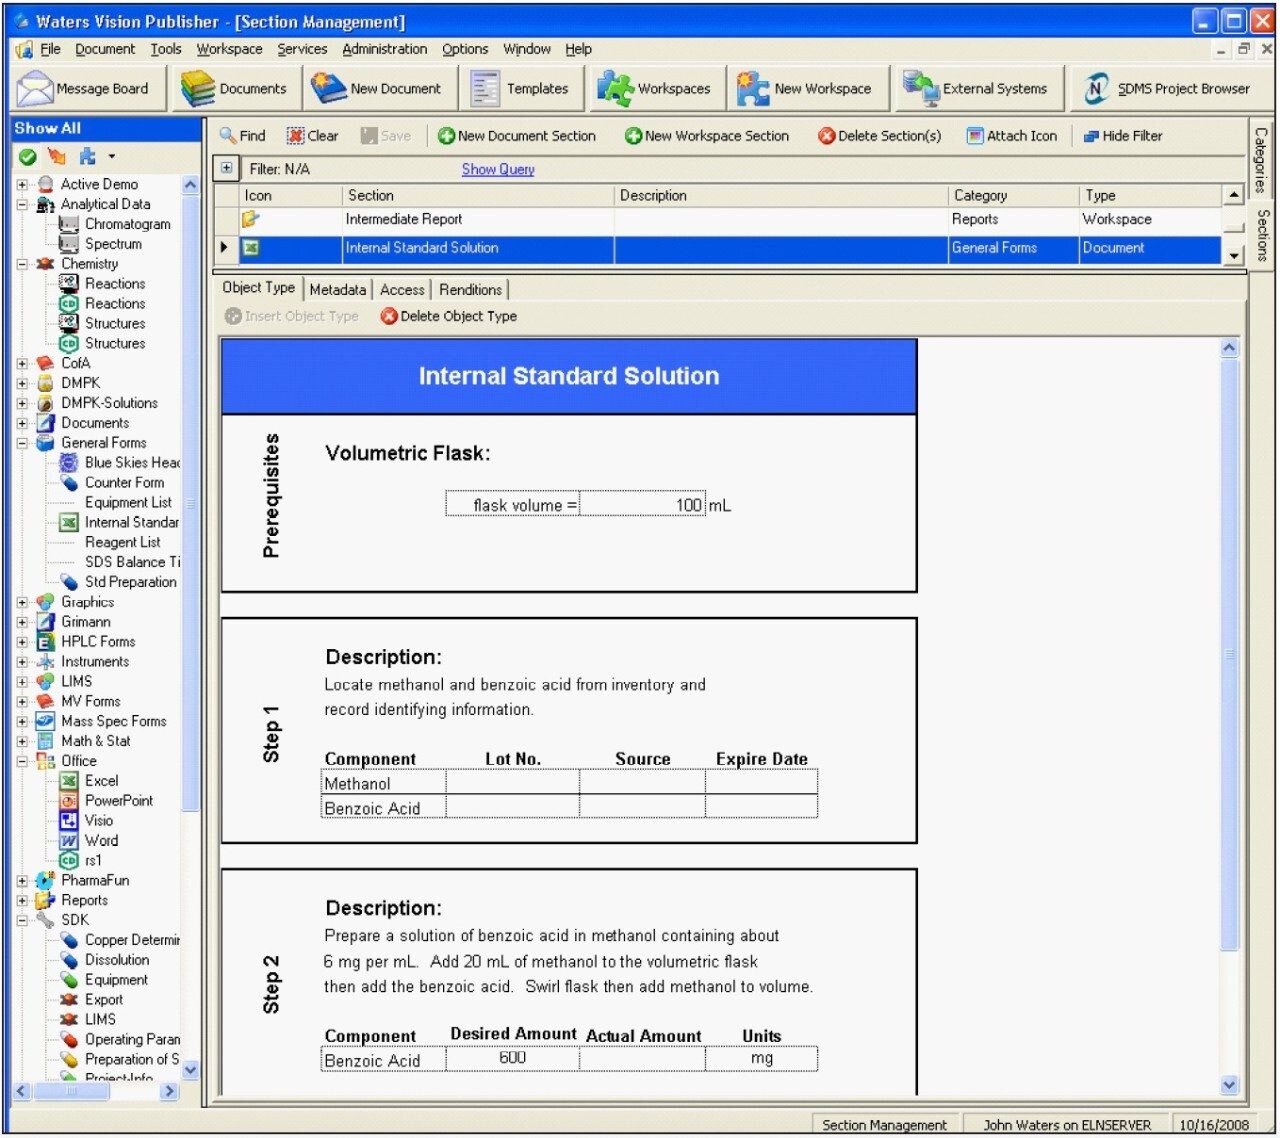
Task: Select the Find magnifier icon
Action: point(228,135)
